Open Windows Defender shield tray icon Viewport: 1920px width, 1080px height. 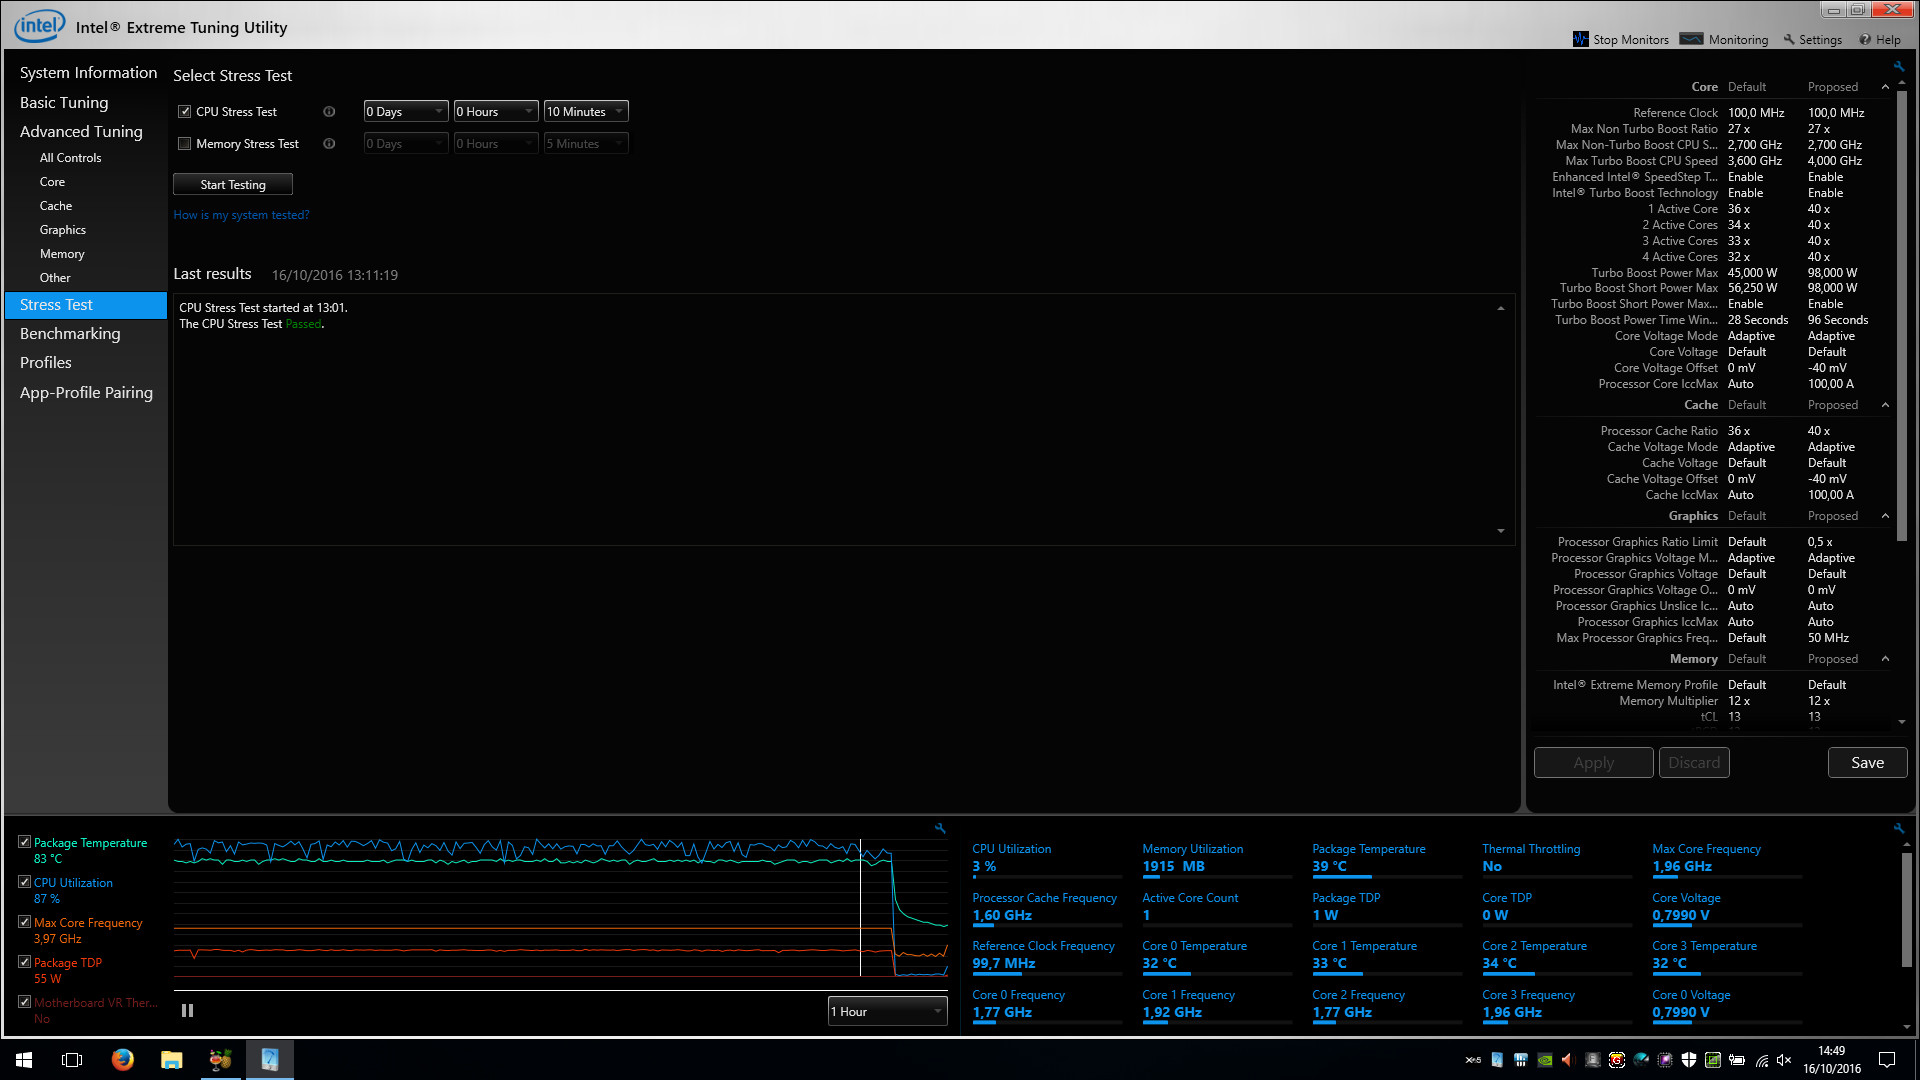(1689, 1060)
